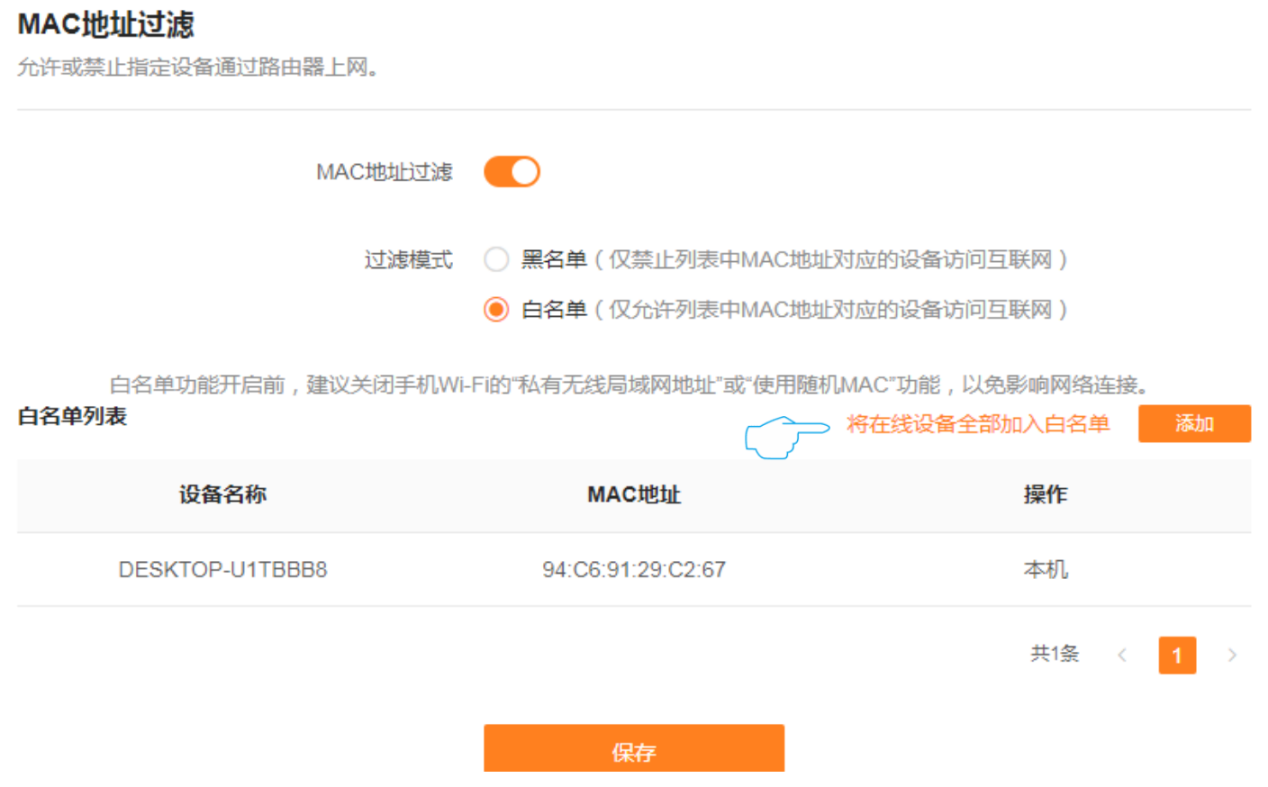
Task: Click the 本机 label in row
Action: (1045, 570)
